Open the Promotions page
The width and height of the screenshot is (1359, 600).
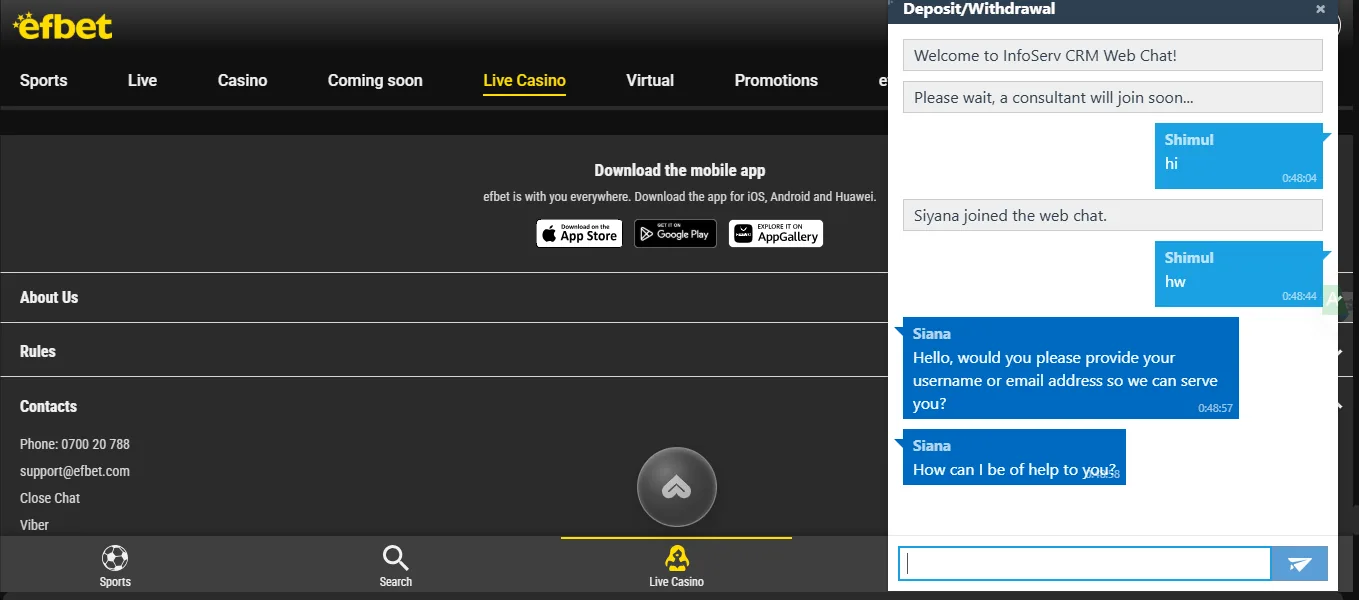776,80
